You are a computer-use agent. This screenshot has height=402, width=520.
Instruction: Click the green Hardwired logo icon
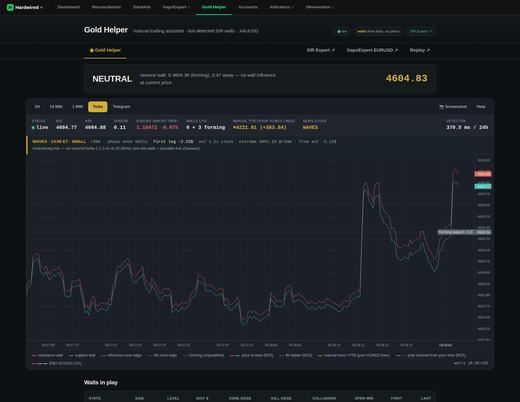pyautogui.click(x=10, y=7)
